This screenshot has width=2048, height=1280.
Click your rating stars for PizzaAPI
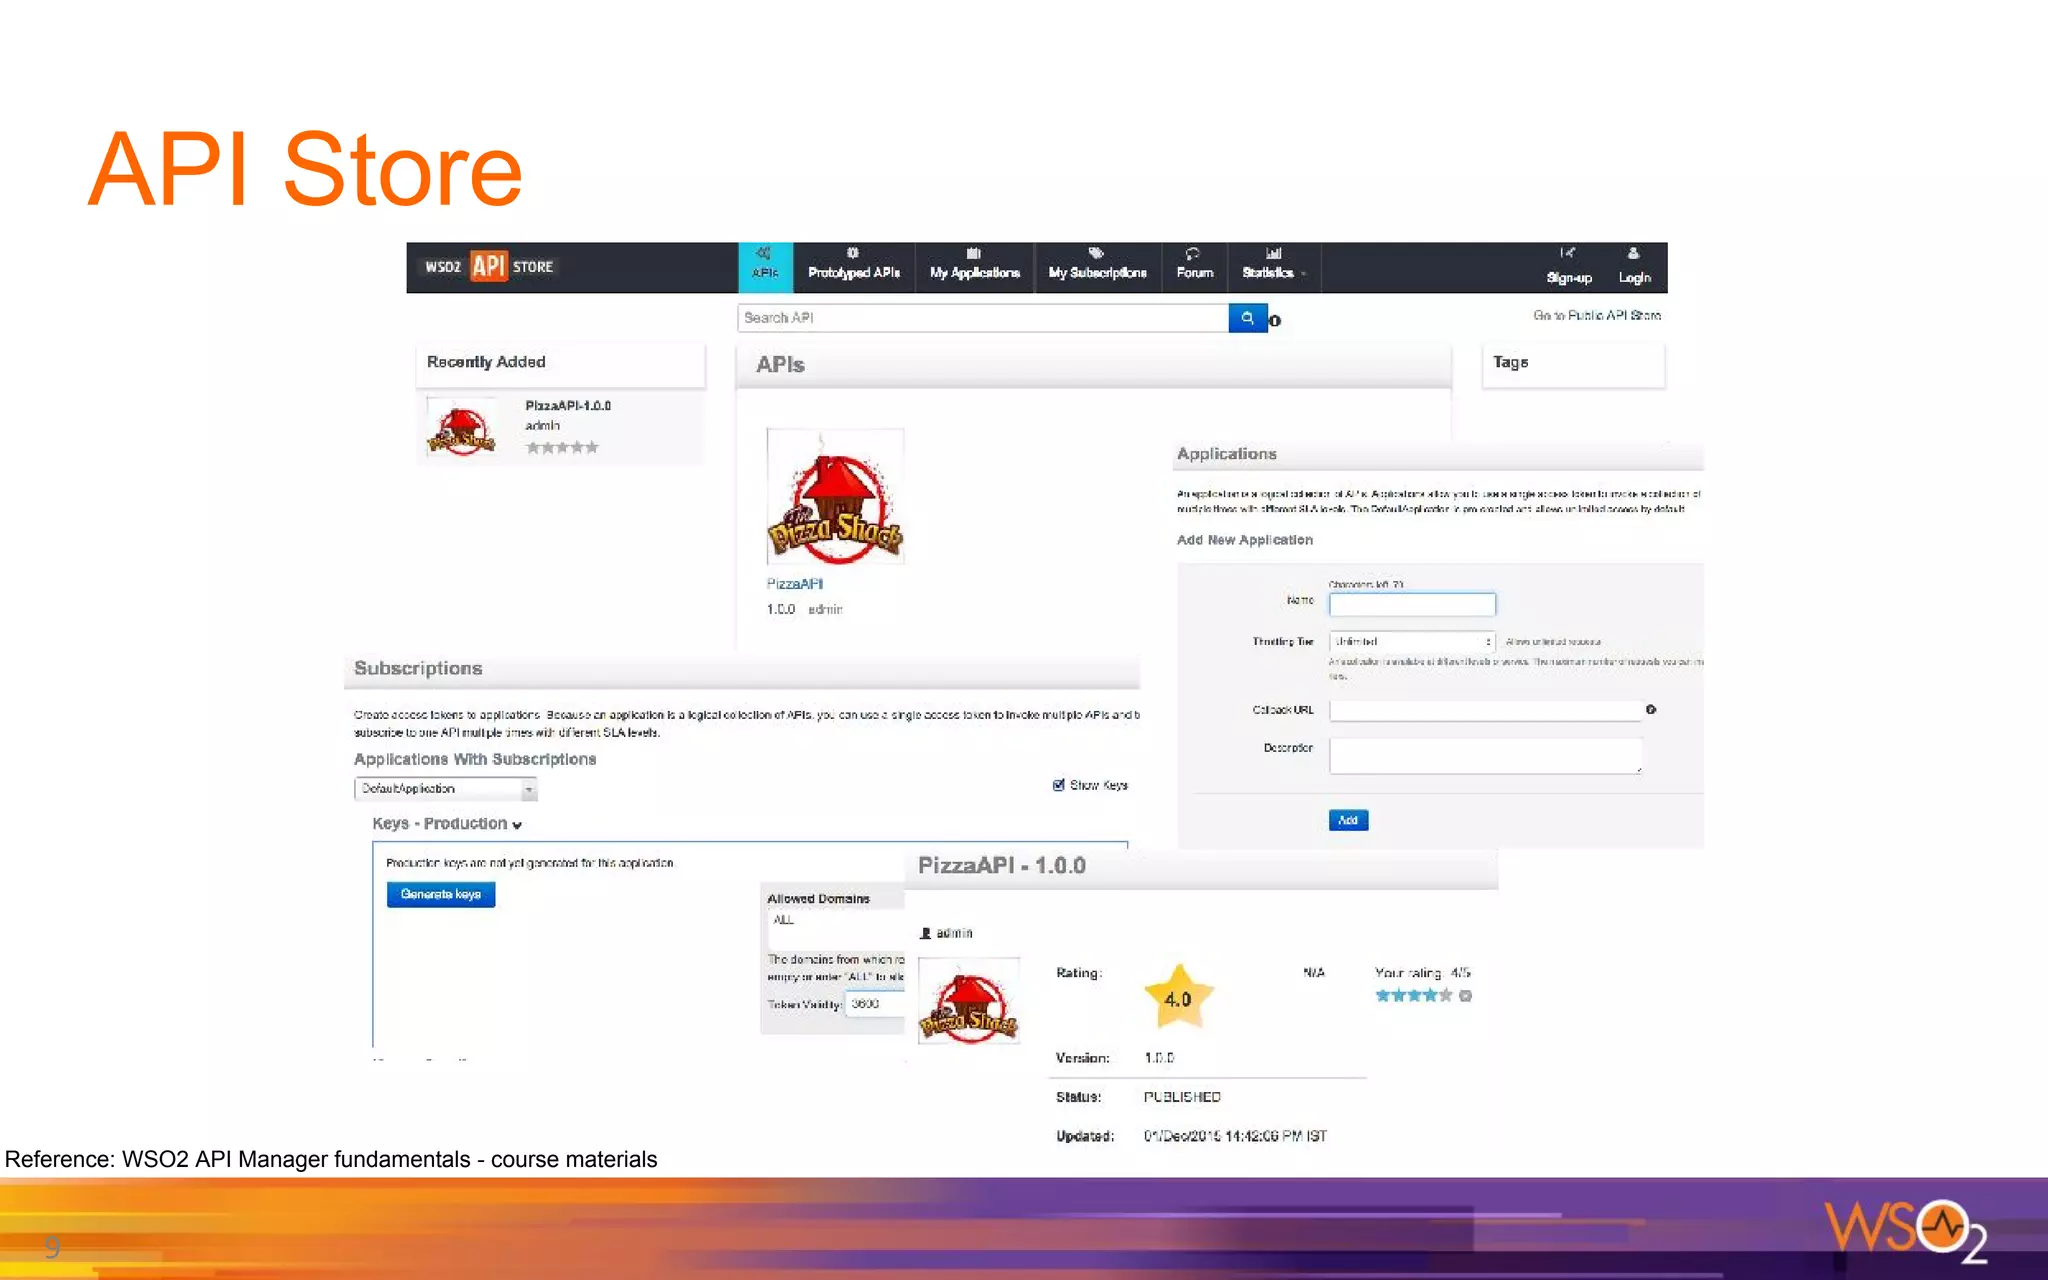click(1413, 995)
